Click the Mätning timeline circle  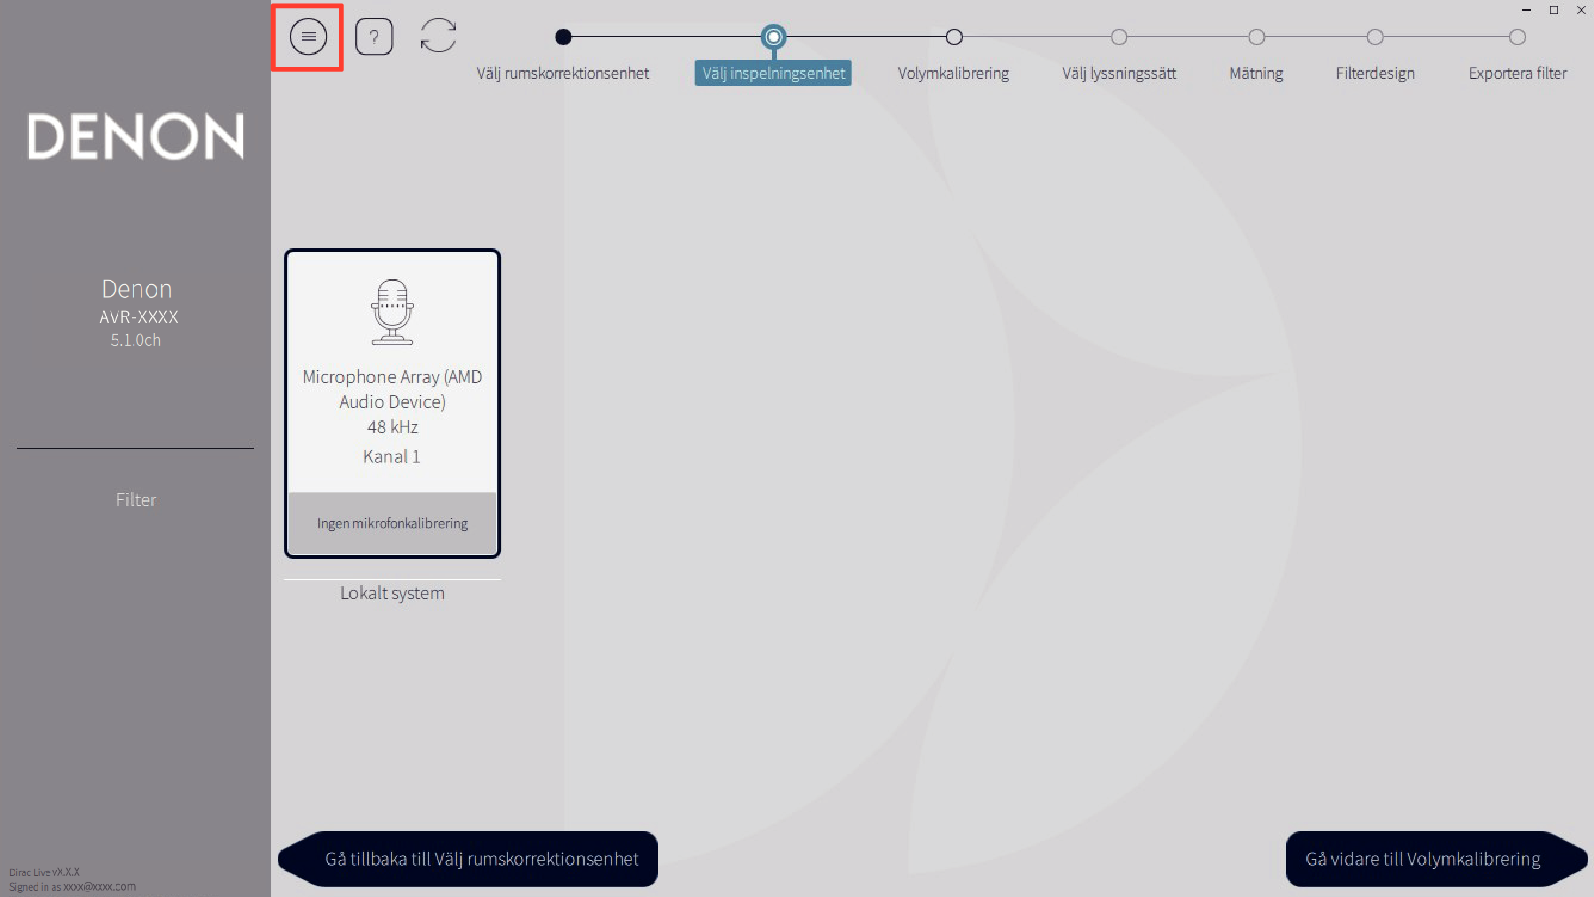(1256, 37)
